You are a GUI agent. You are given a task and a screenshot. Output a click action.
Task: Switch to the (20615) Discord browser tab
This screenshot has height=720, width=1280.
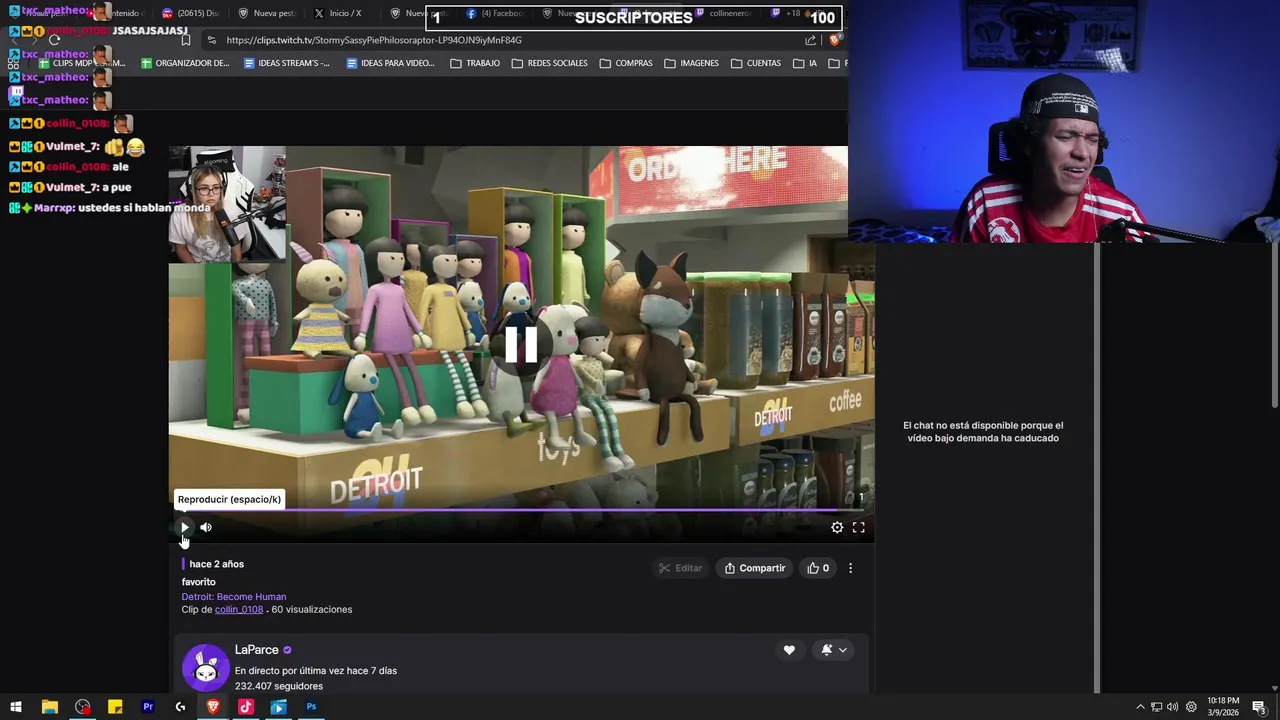pyautogui.click(x=190, y=13)
